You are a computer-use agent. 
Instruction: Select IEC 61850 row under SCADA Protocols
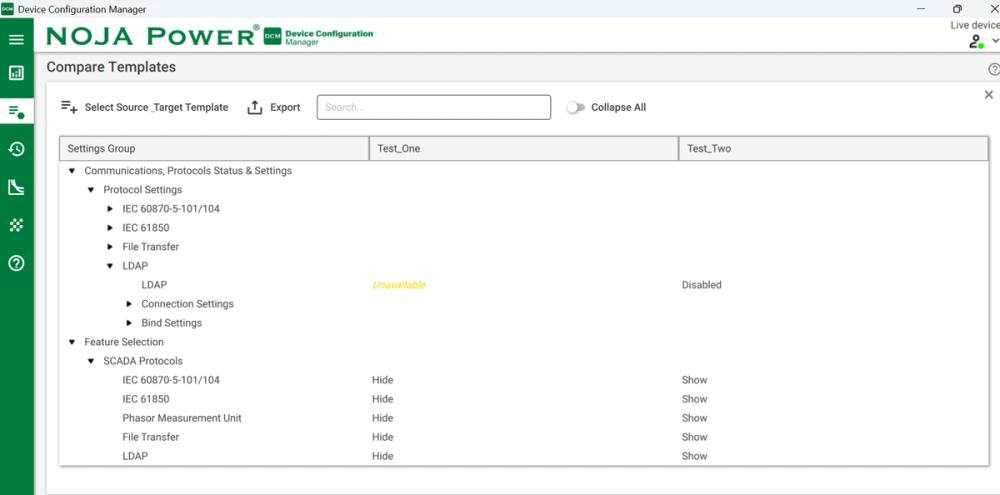524,399
